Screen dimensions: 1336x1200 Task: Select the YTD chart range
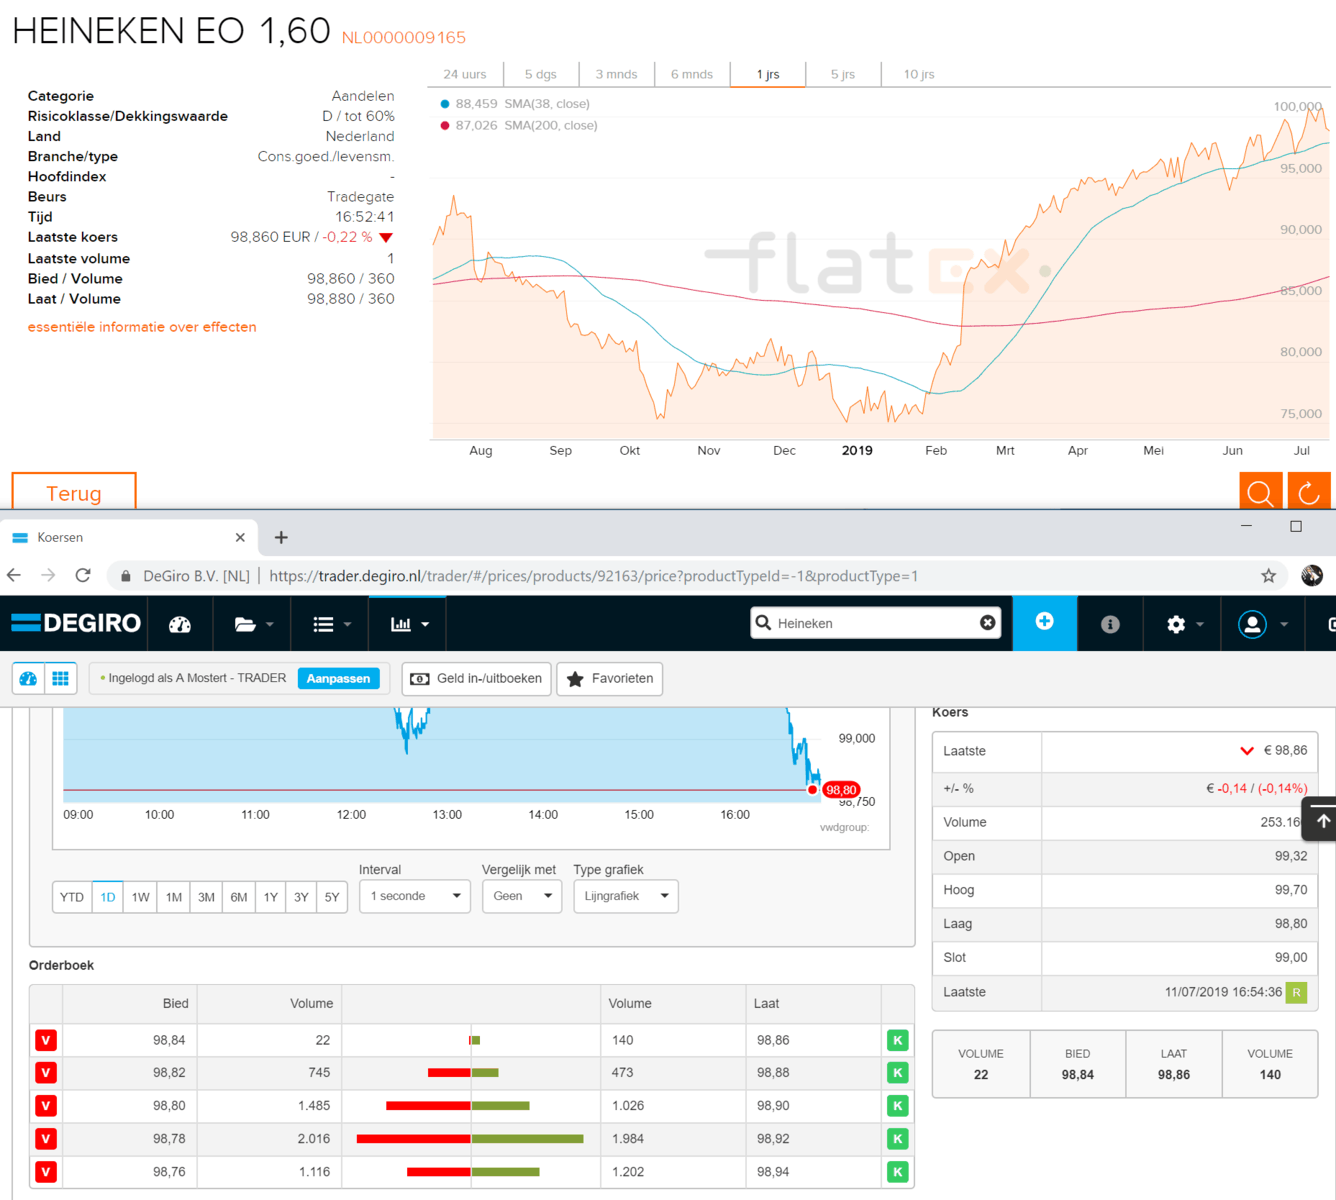click(72, 897)
